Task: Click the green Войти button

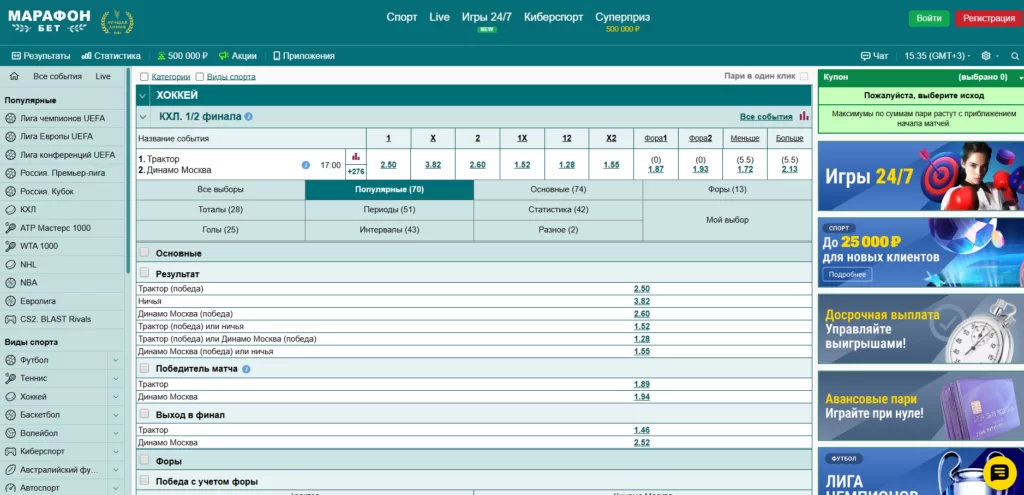Action: tap(929, 18)
